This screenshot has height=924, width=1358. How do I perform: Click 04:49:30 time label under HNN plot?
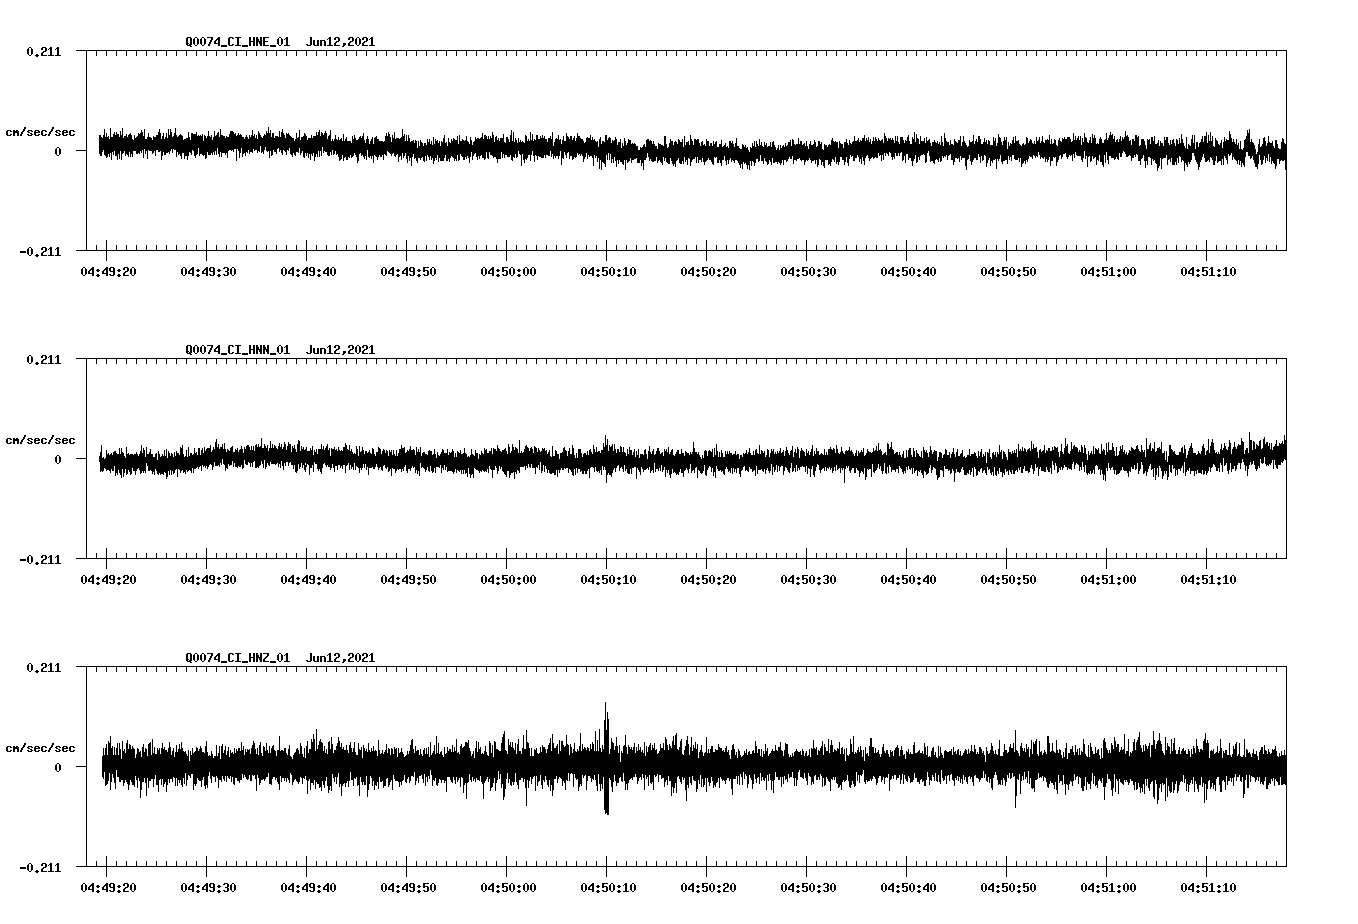[208, 580]
